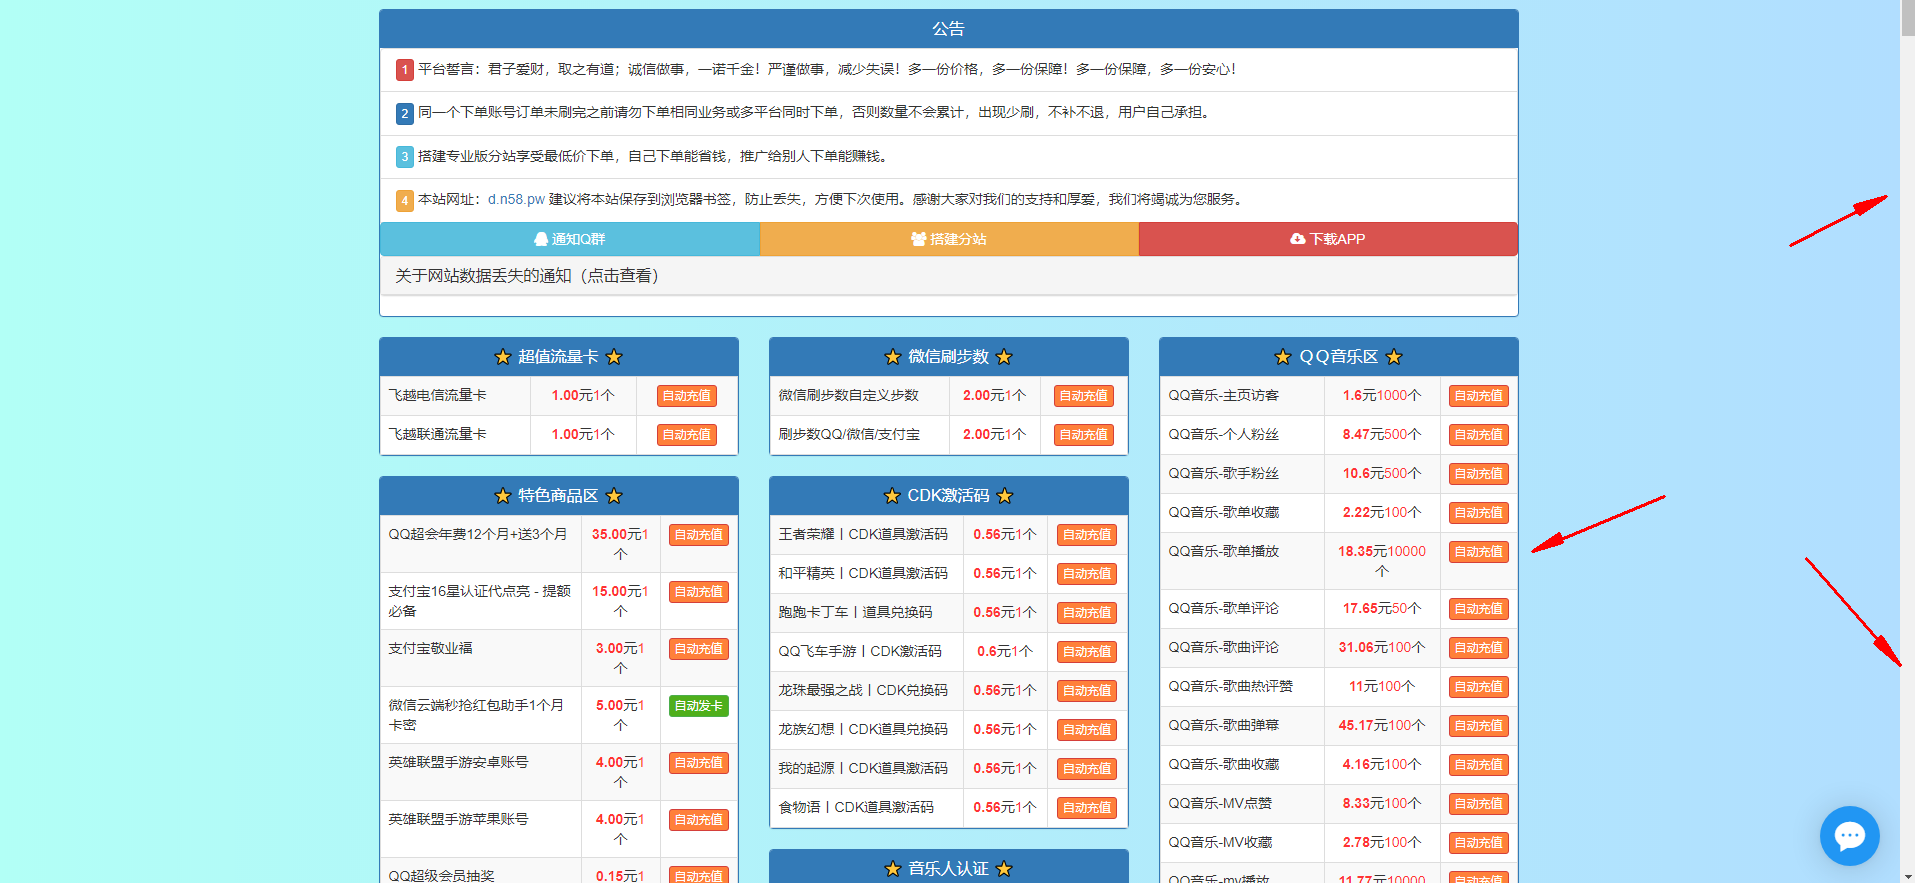This screenshot has height=883, width=1915.
Task: Click 自动充值 for 王者荣耀 CDK道具激活码
Action: [1087, 535]
